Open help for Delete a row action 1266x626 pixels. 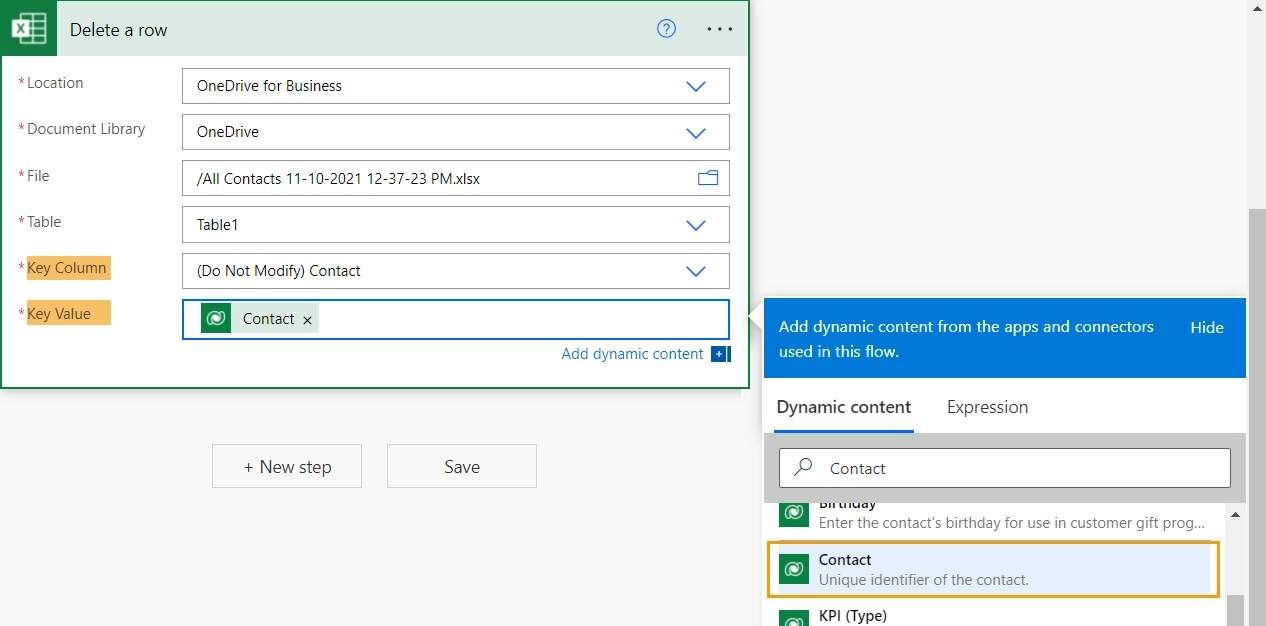point(666,29)
